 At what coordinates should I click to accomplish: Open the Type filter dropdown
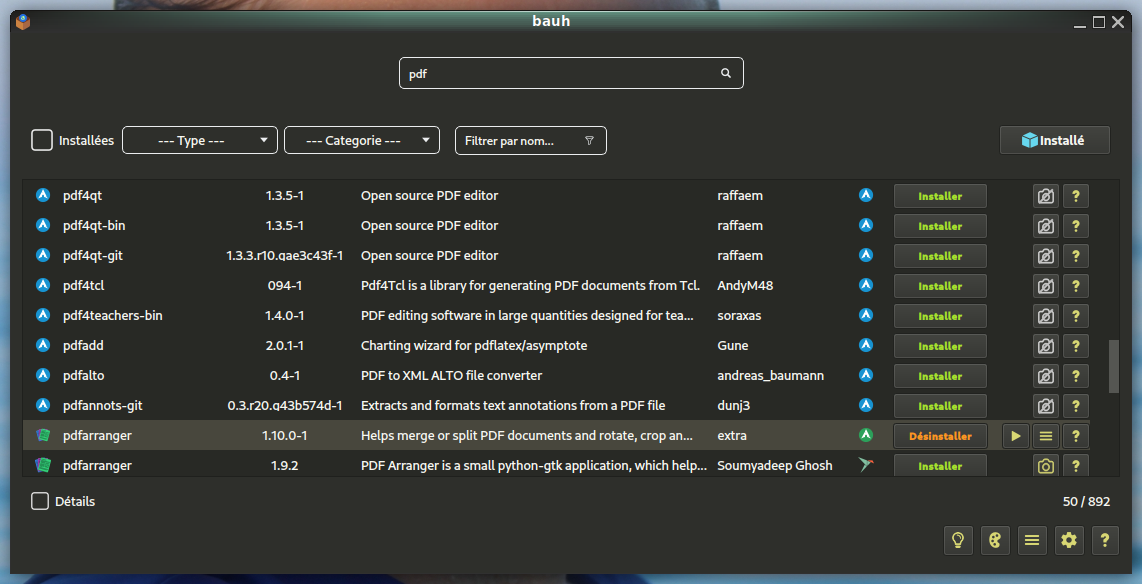click(x=200, y=141)
